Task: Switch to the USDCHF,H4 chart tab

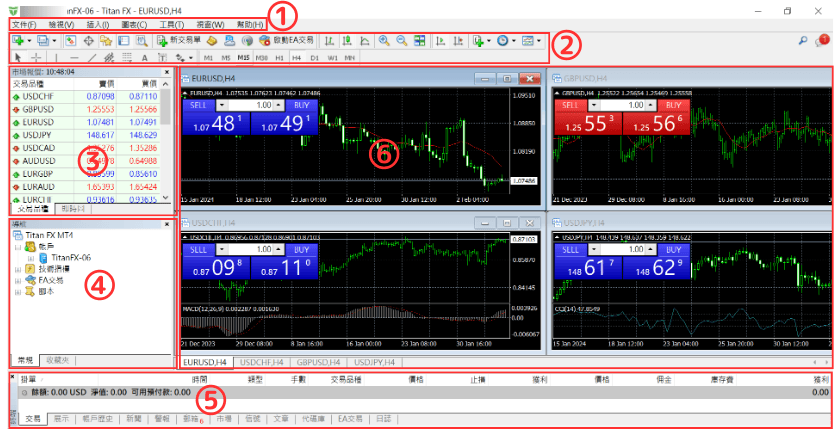Action: [262, 361]
